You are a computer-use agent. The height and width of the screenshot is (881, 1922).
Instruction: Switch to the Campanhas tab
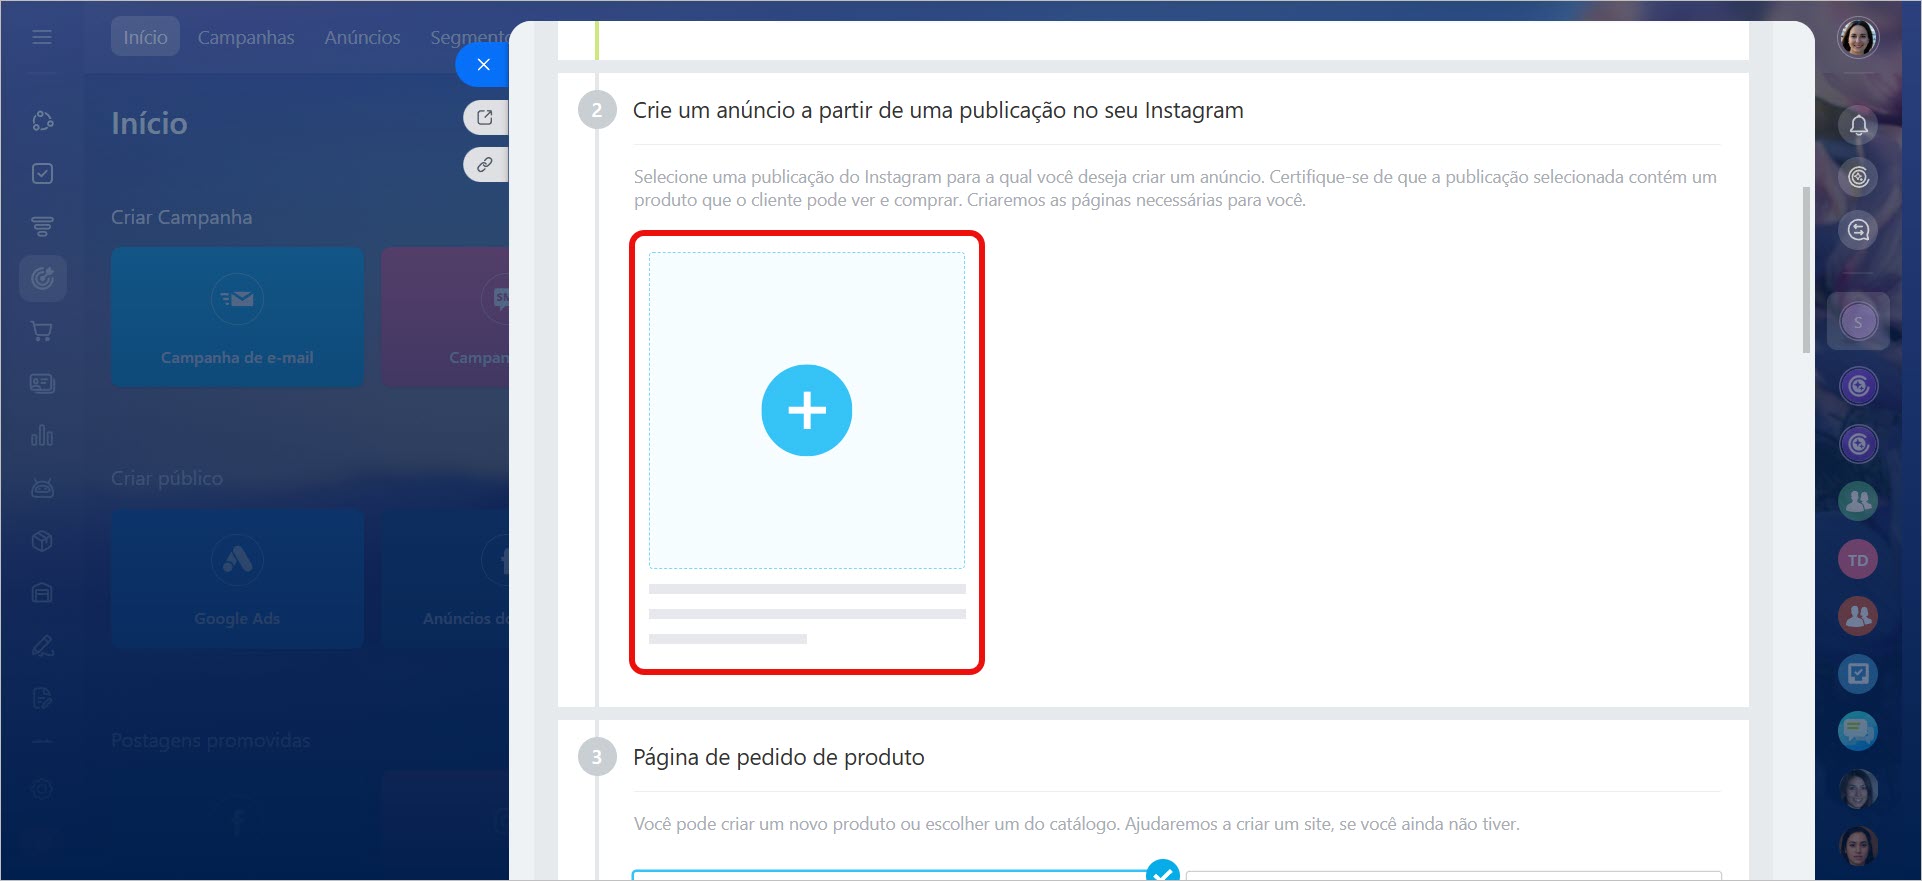[x=246, y=37]
